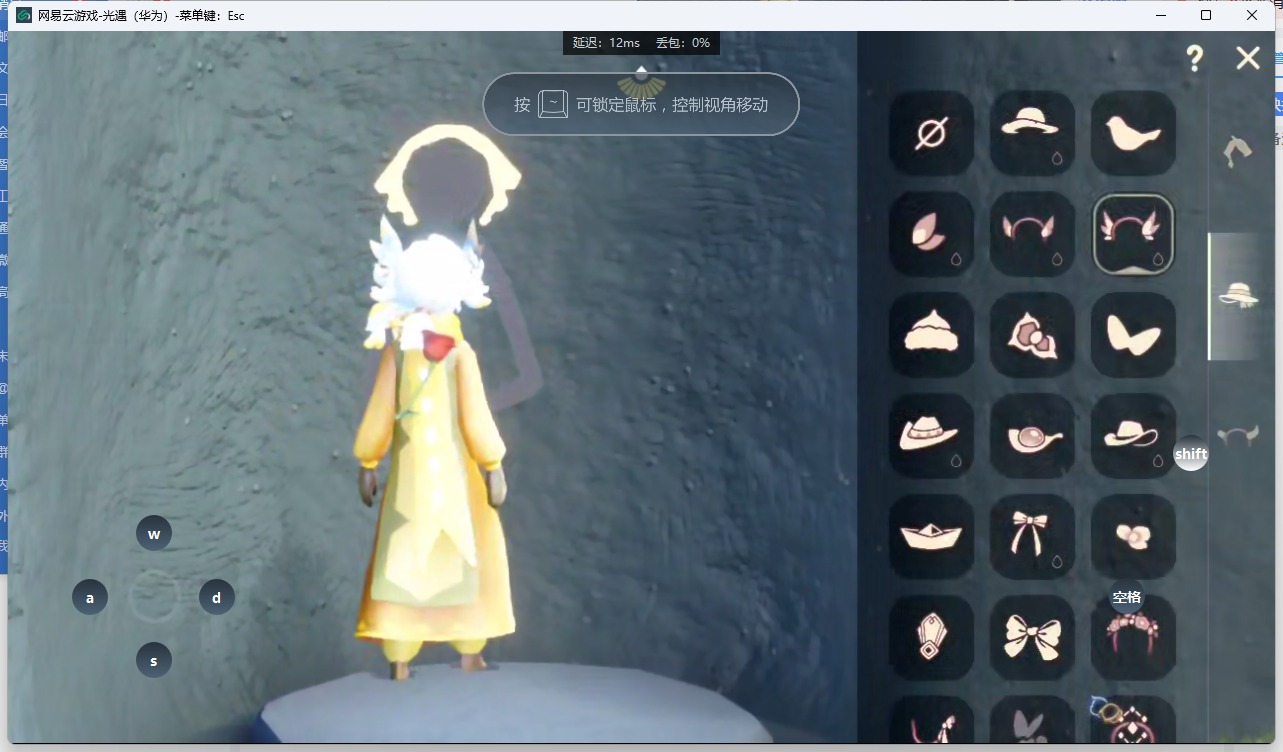This screenshot has height=752, width=1283.
Task: Click the mouse-lock hint banner
Action: tap(641, 104)
